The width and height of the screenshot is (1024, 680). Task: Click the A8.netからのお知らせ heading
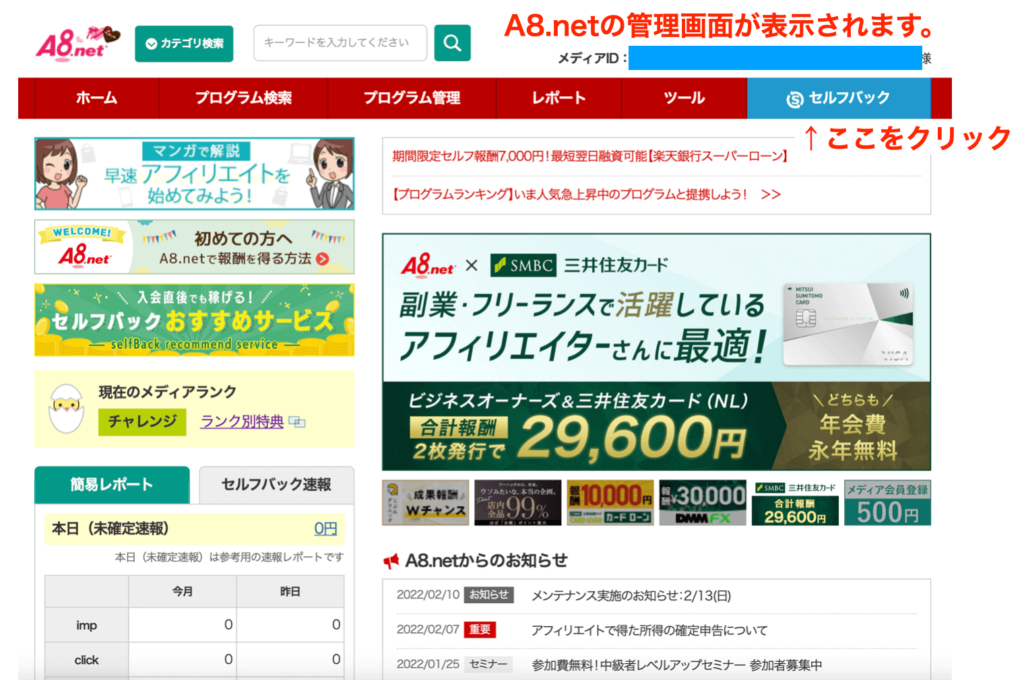pyautogui.click(x=486, y=560)
